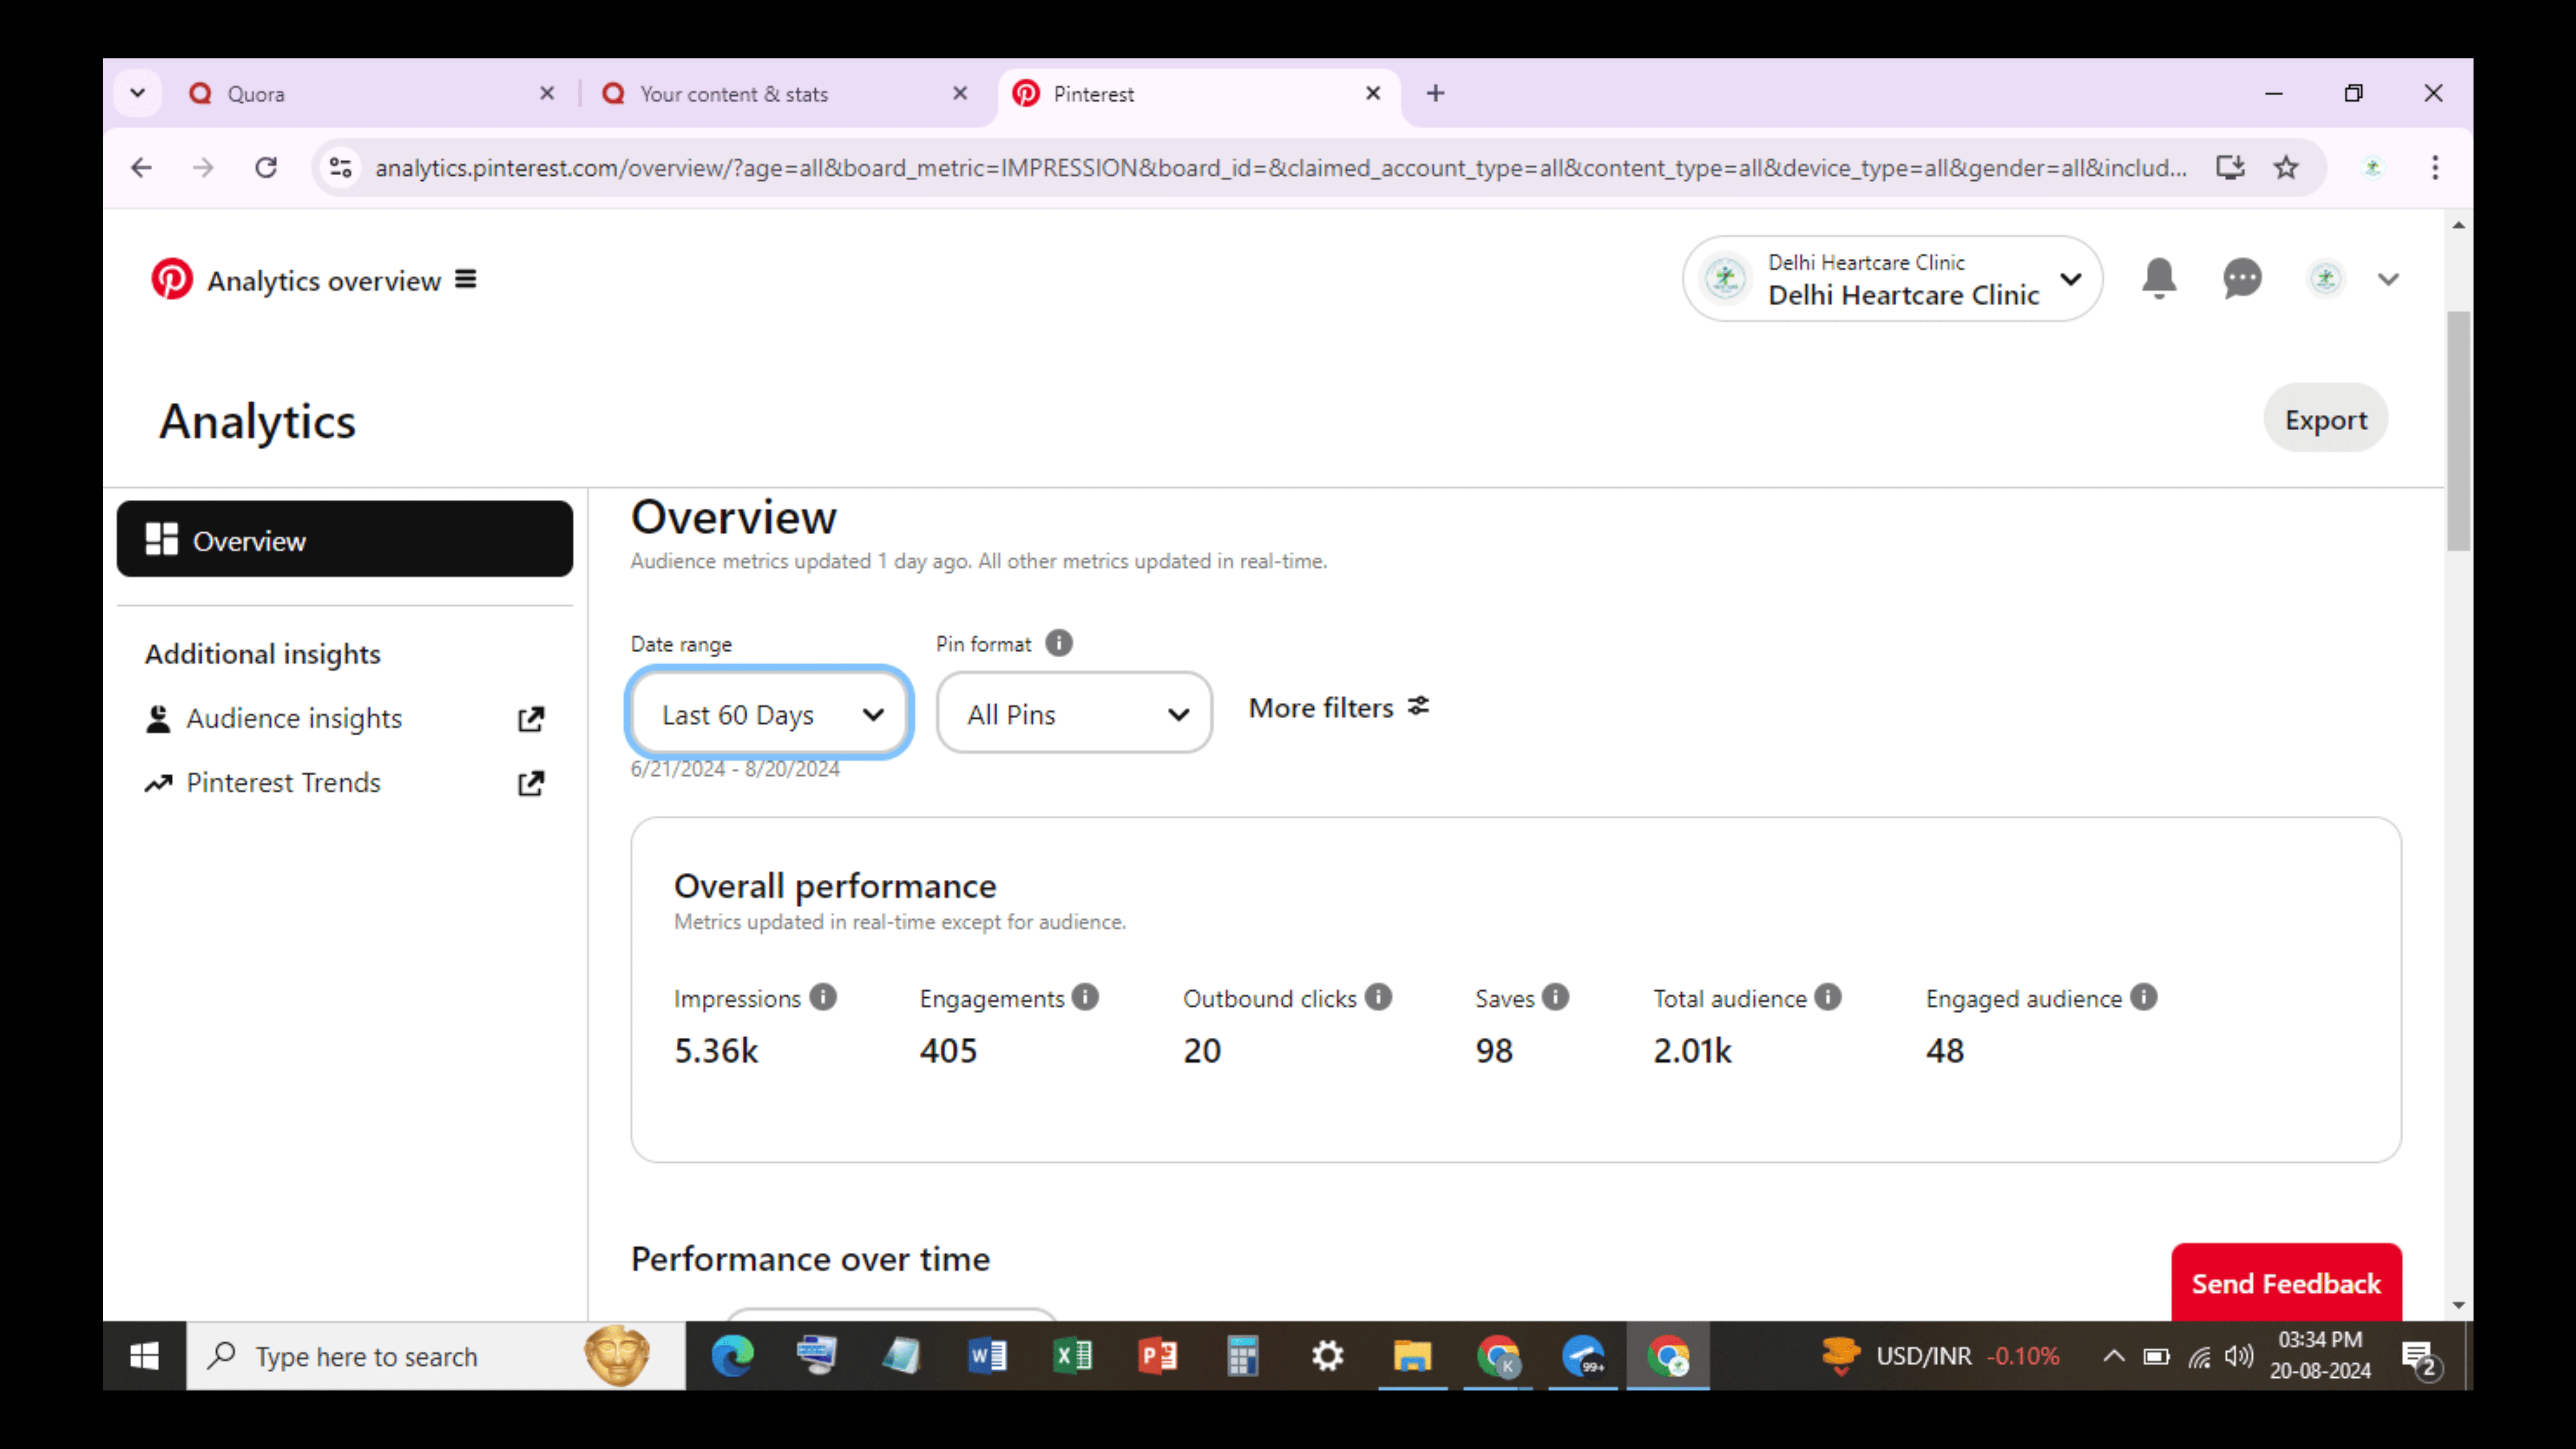Expand the account options chevron

[x=2388, y=280]
